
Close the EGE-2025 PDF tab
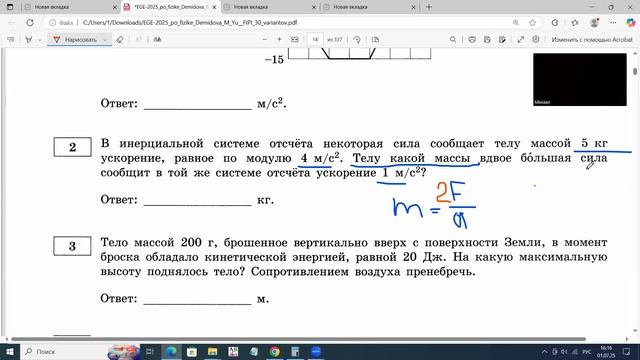(214, 7)
